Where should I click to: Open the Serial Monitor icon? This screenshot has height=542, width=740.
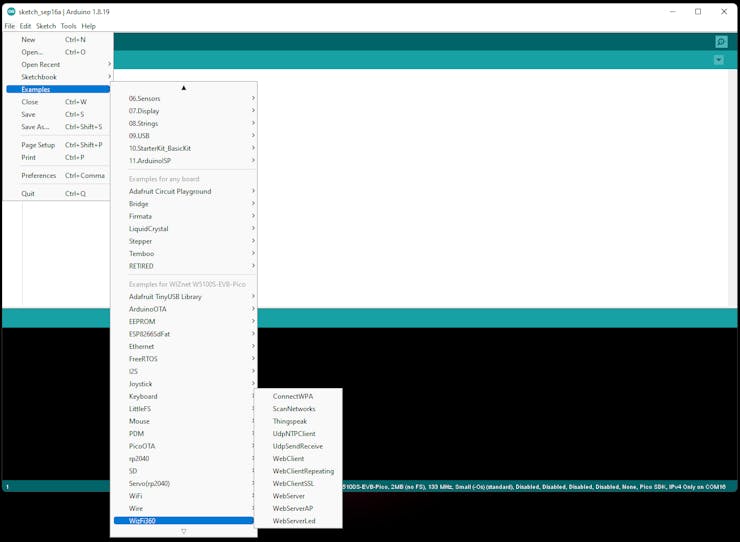point(721,42)
